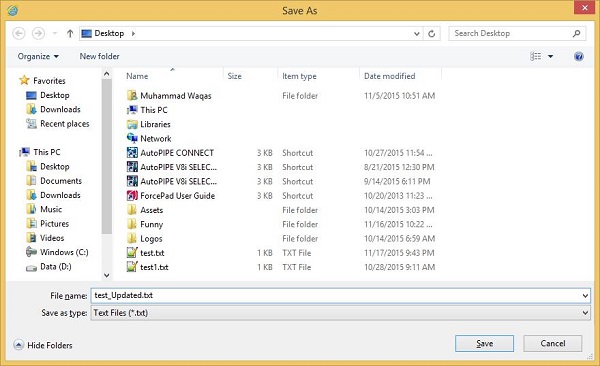Open recent locations dropdown arrow
The height and width of the screenshot is (366, 600).
(55, 34)
